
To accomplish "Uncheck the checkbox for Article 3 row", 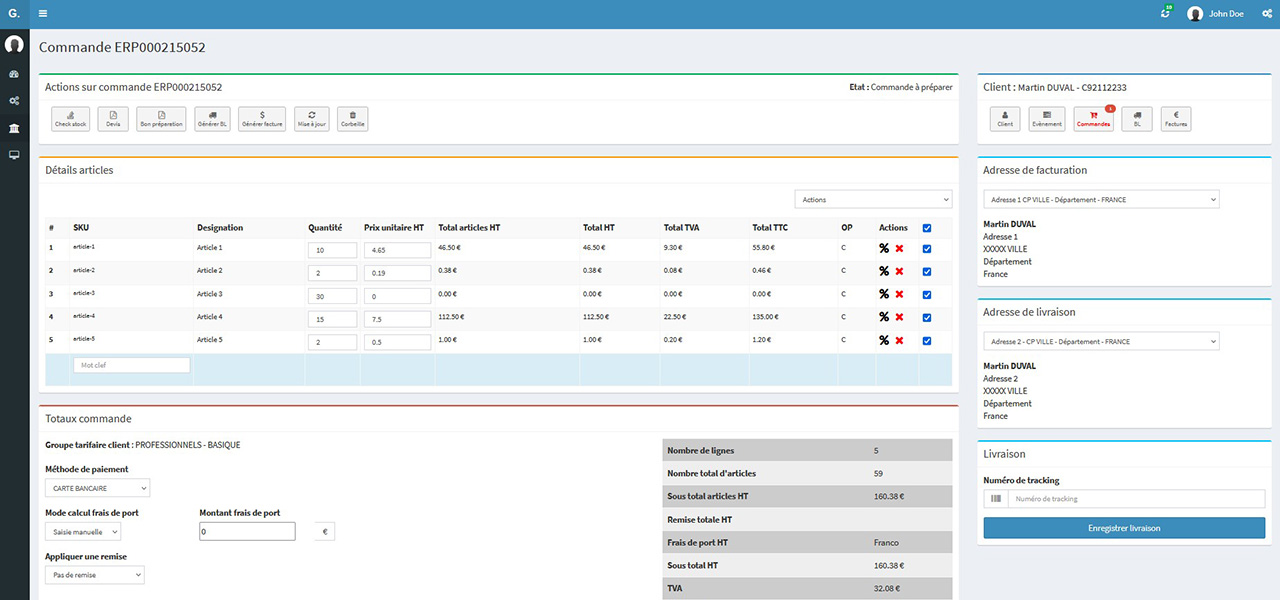I will [927, 295].
